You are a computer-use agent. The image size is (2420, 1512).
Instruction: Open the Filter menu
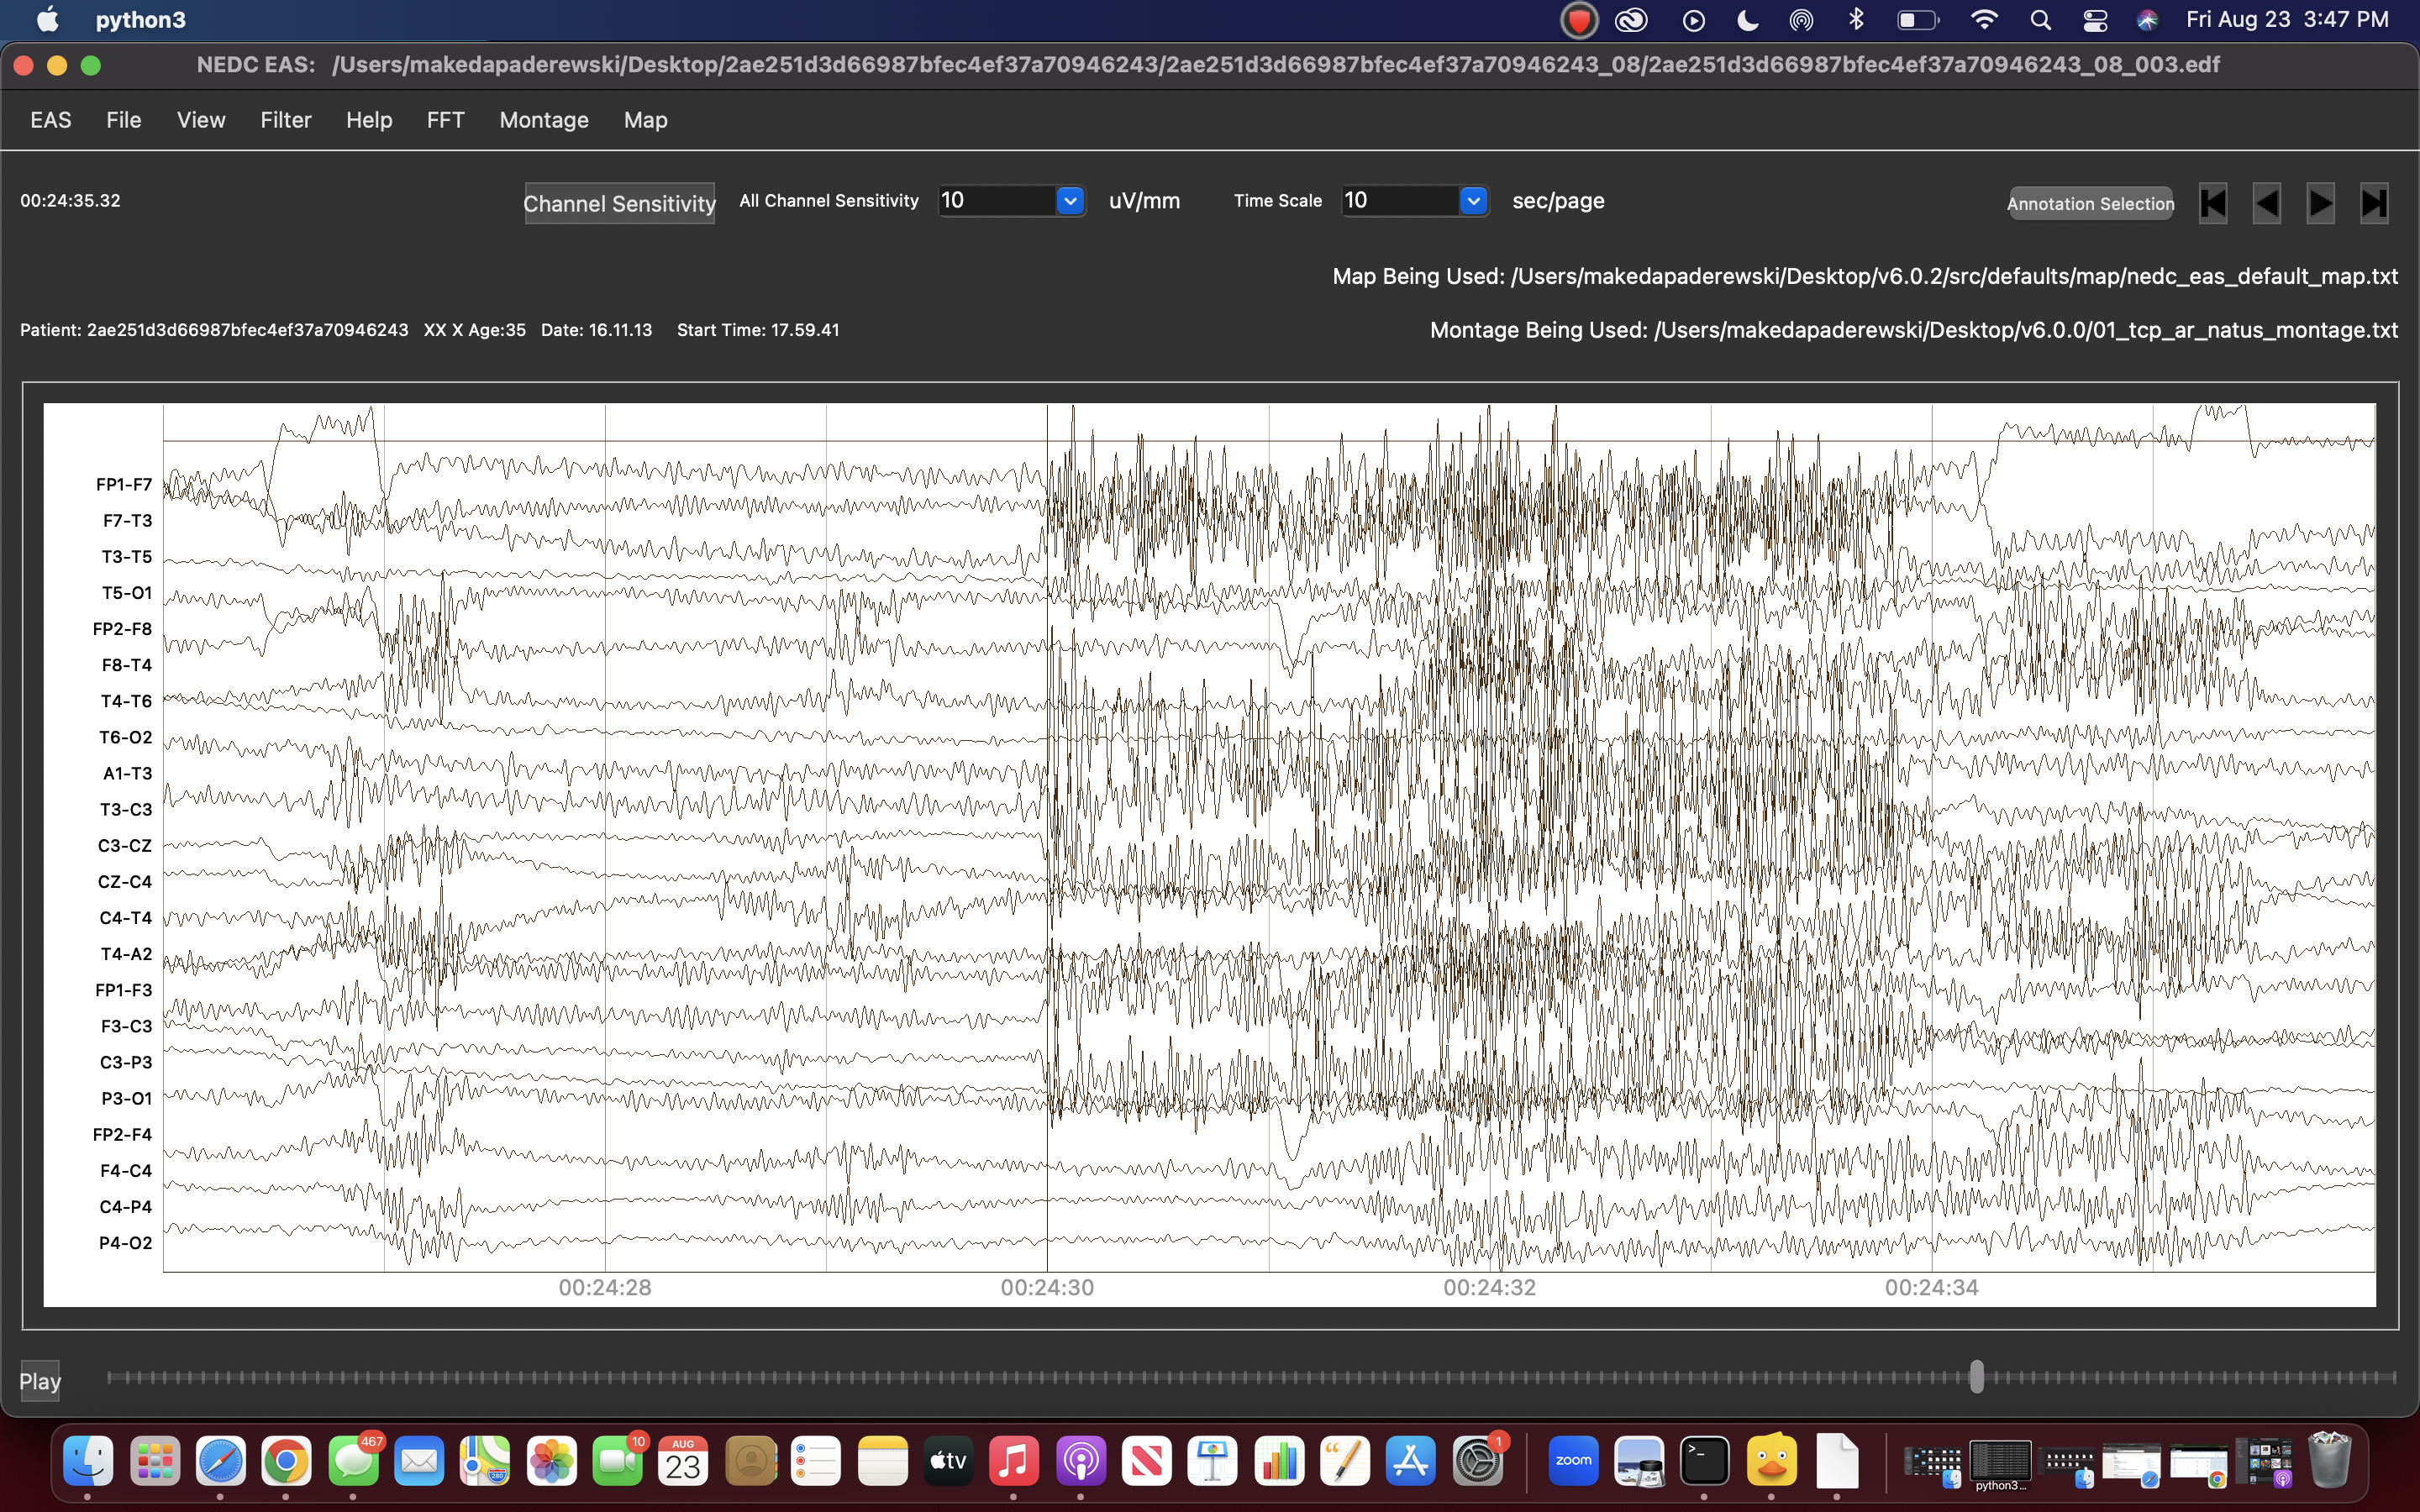tap(286, 120)
